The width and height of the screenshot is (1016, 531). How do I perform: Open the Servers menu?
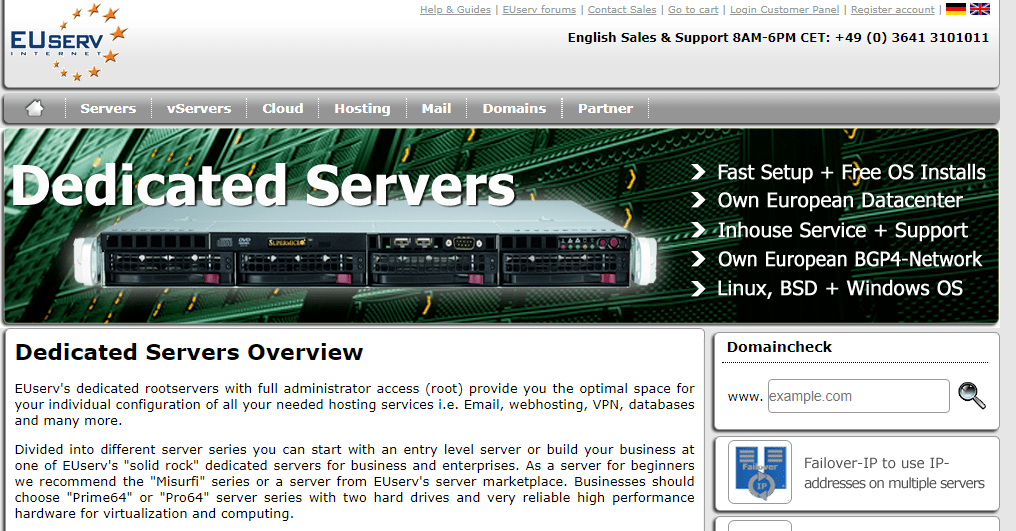tap(108, 108)
